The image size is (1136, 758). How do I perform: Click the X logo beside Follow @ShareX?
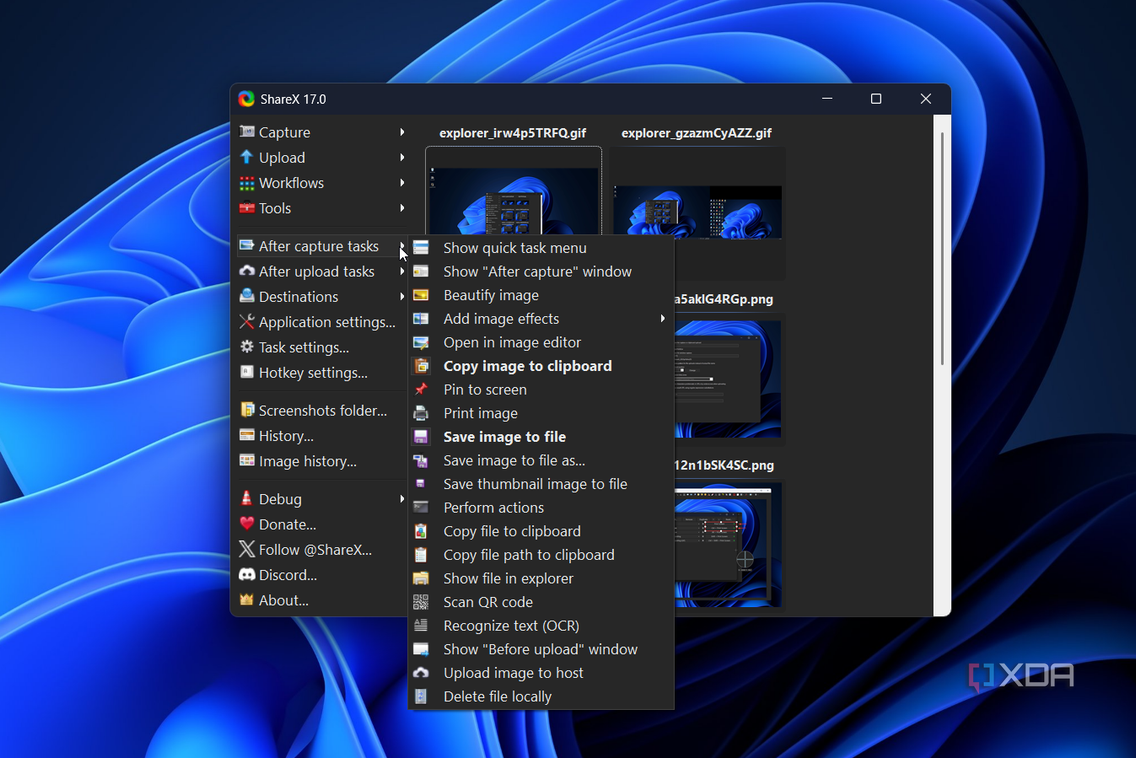[x=247, y=549]
